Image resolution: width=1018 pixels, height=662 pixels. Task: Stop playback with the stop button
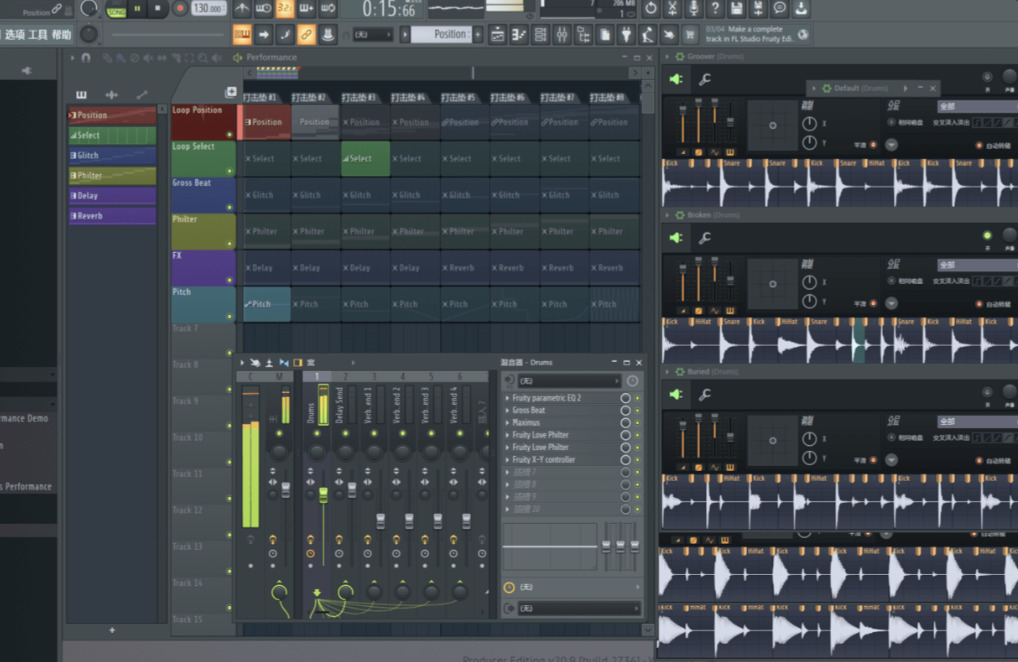click(158, 8)
